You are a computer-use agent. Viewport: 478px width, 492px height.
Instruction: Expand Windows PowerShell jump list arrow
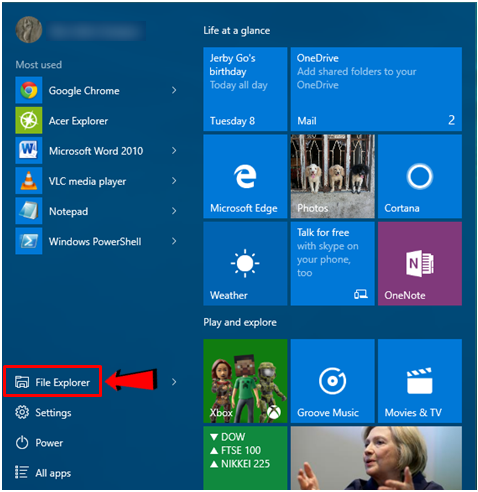[x=174, y=241]
